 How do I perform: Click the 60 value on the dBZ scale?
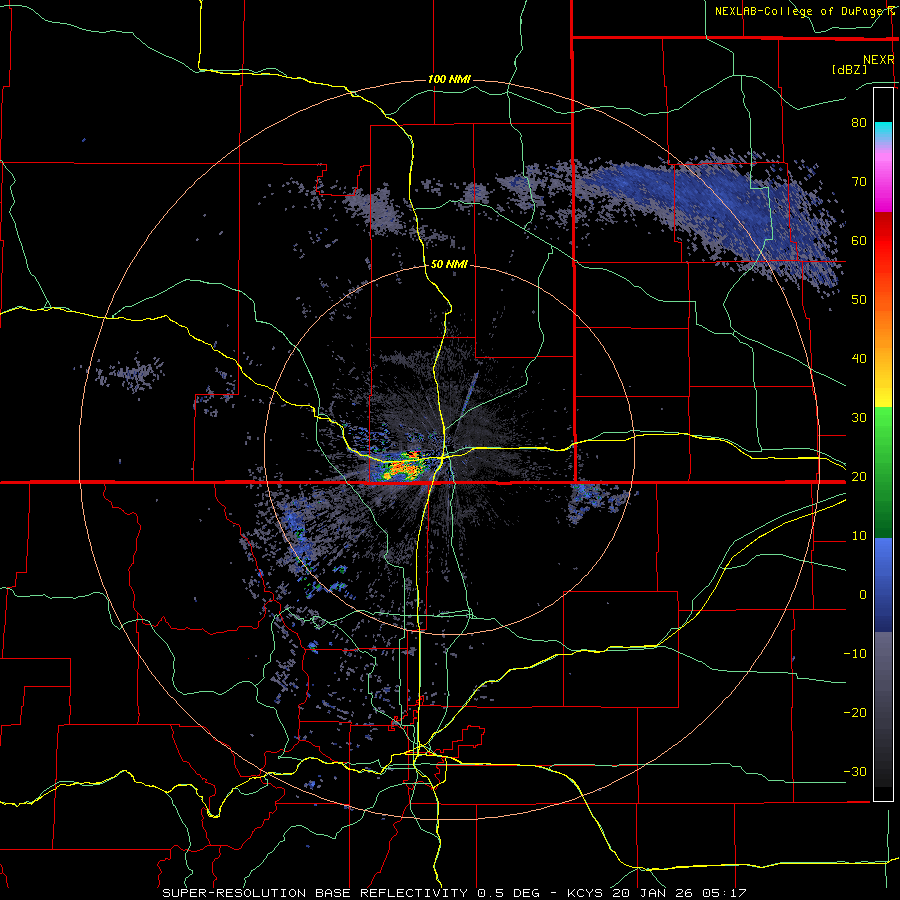(x=859, y=240)
